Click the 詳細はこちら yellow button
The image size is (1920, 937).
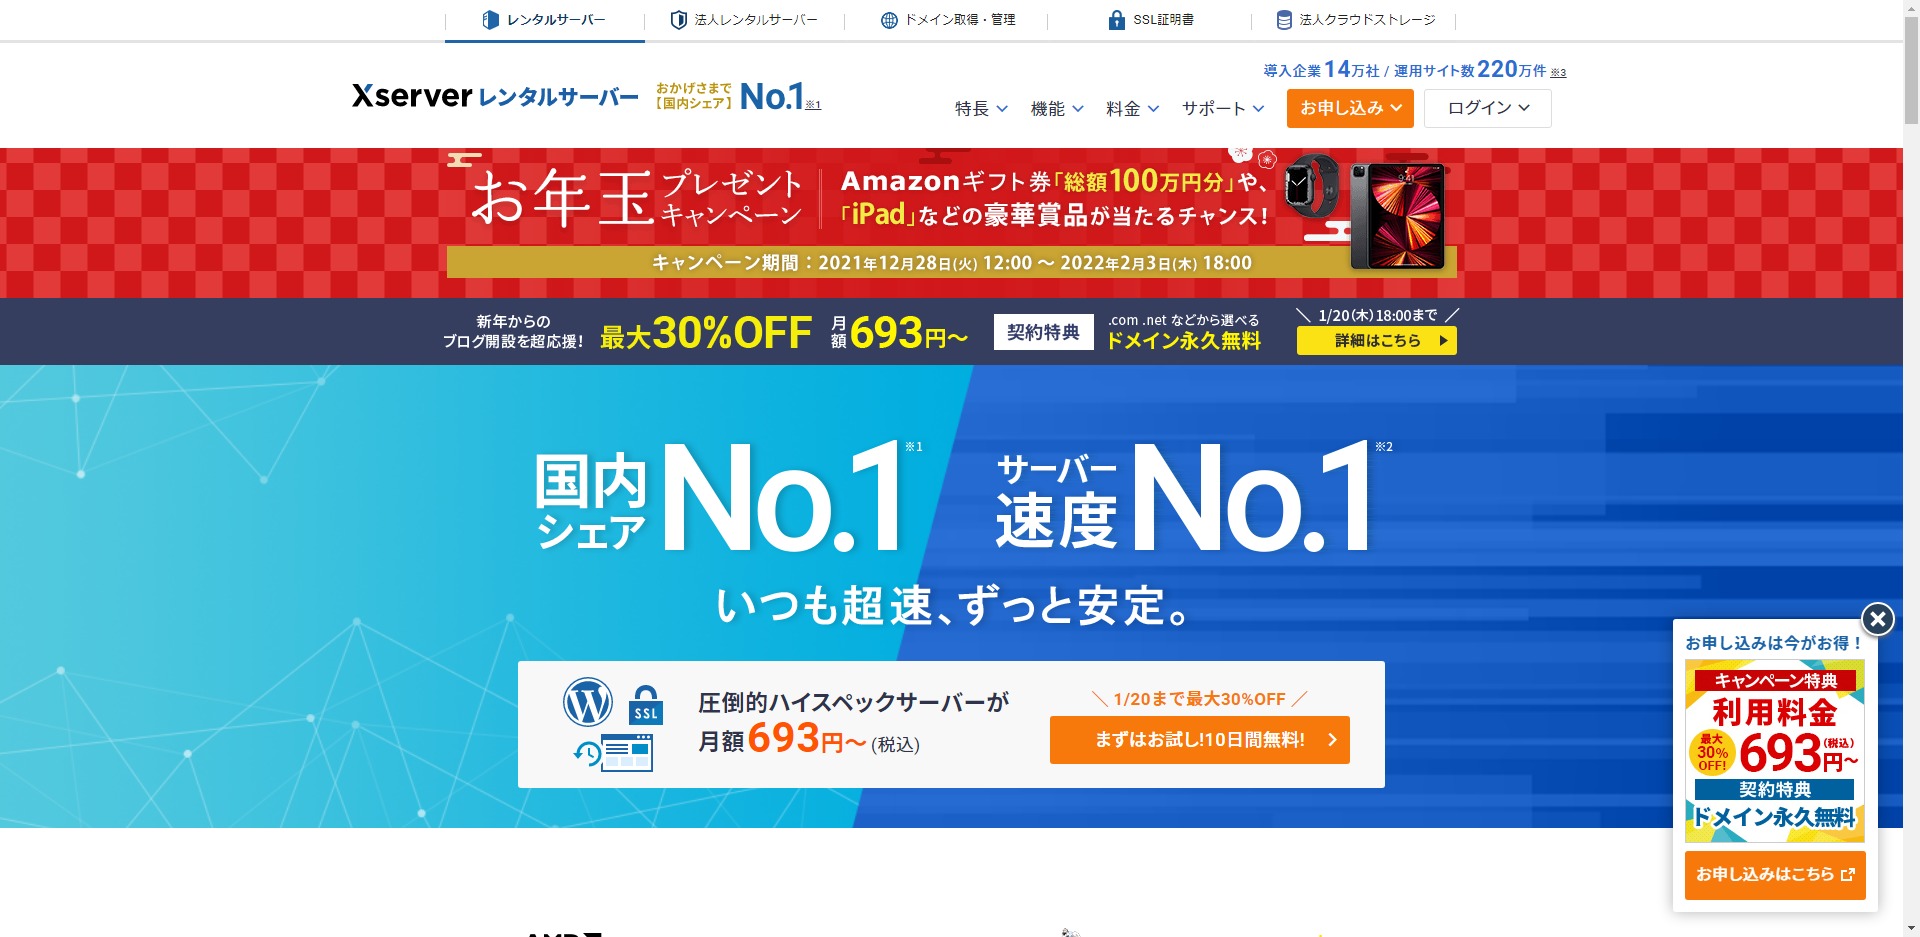[1377, 341]
